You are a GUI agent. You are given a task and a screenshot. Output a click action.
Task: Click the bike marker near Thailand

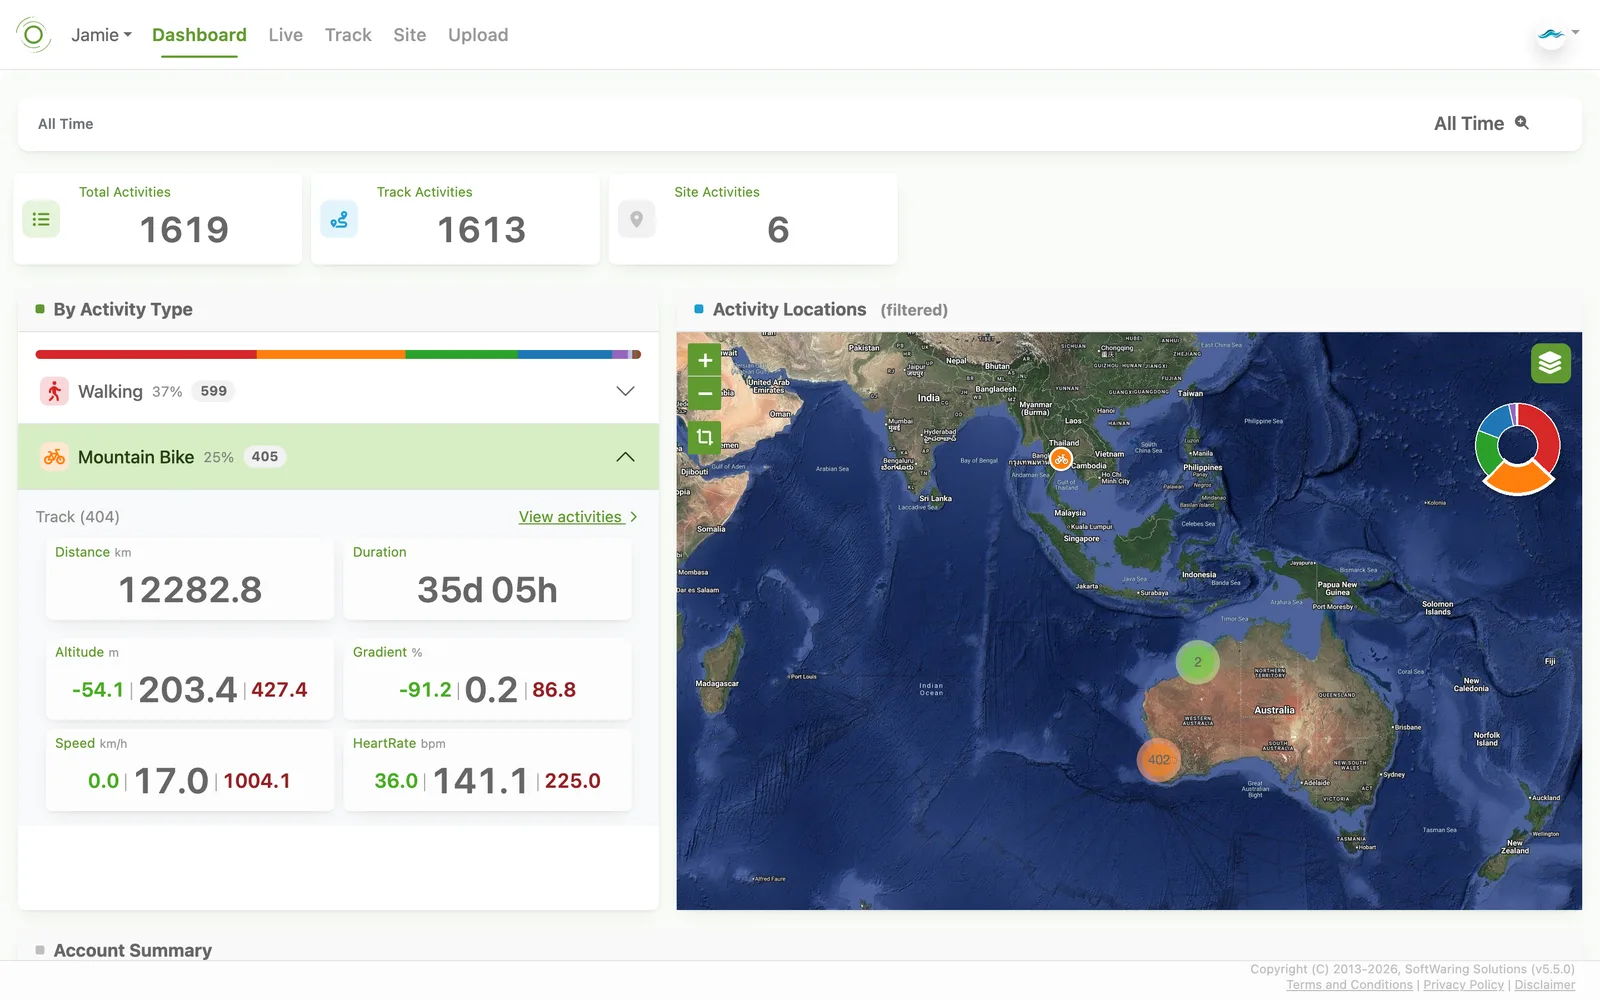coord(1061,459)
